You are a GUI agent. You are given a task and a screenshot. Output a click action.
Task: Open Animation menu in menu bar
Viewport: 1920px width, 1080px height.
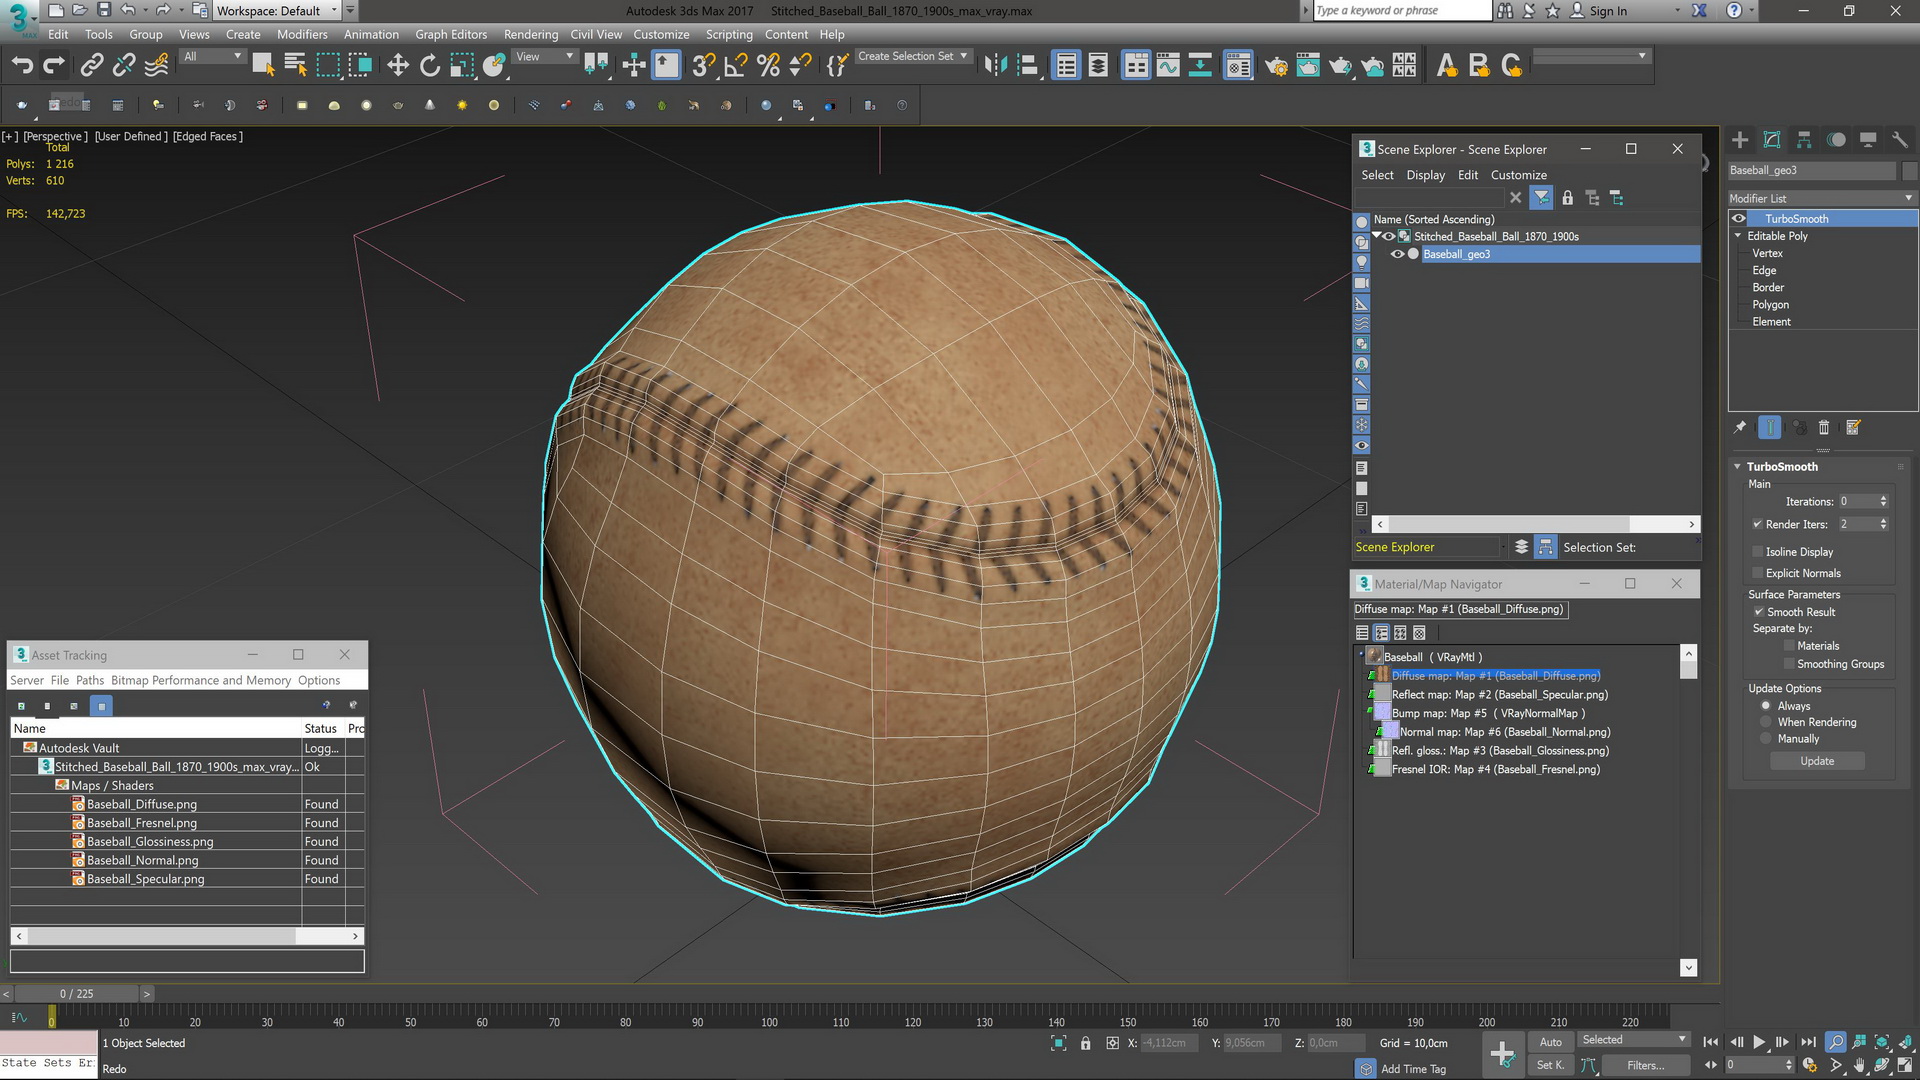tap(371, 33)
